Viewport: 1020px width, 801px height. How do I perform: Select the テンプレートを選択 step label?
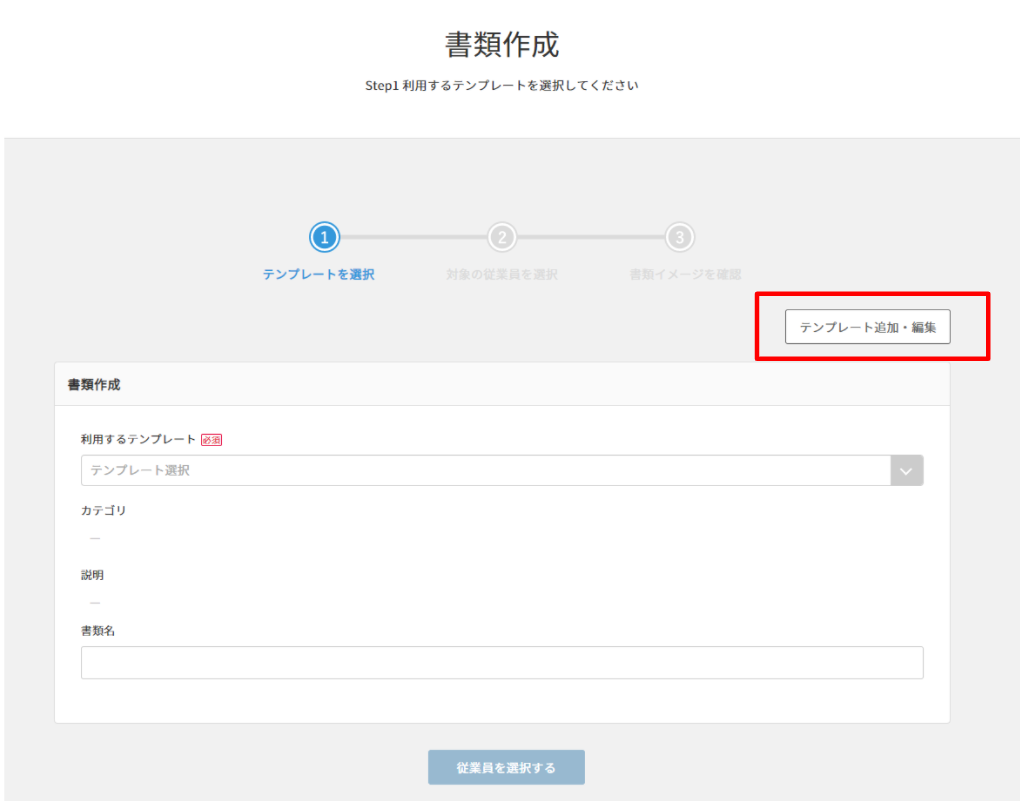tap(318, 274)
